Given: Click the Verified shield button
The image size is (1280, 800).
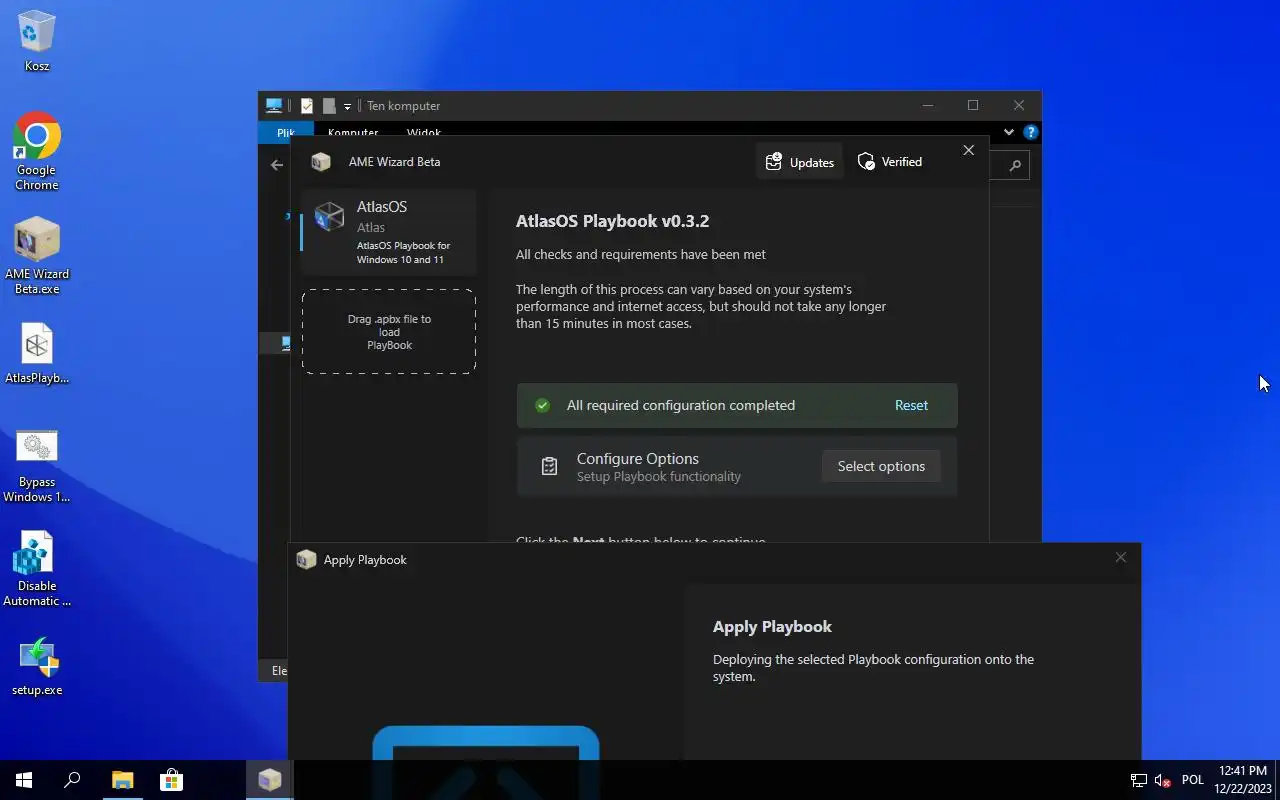Looking at the screenshot, I should point(890,162).
